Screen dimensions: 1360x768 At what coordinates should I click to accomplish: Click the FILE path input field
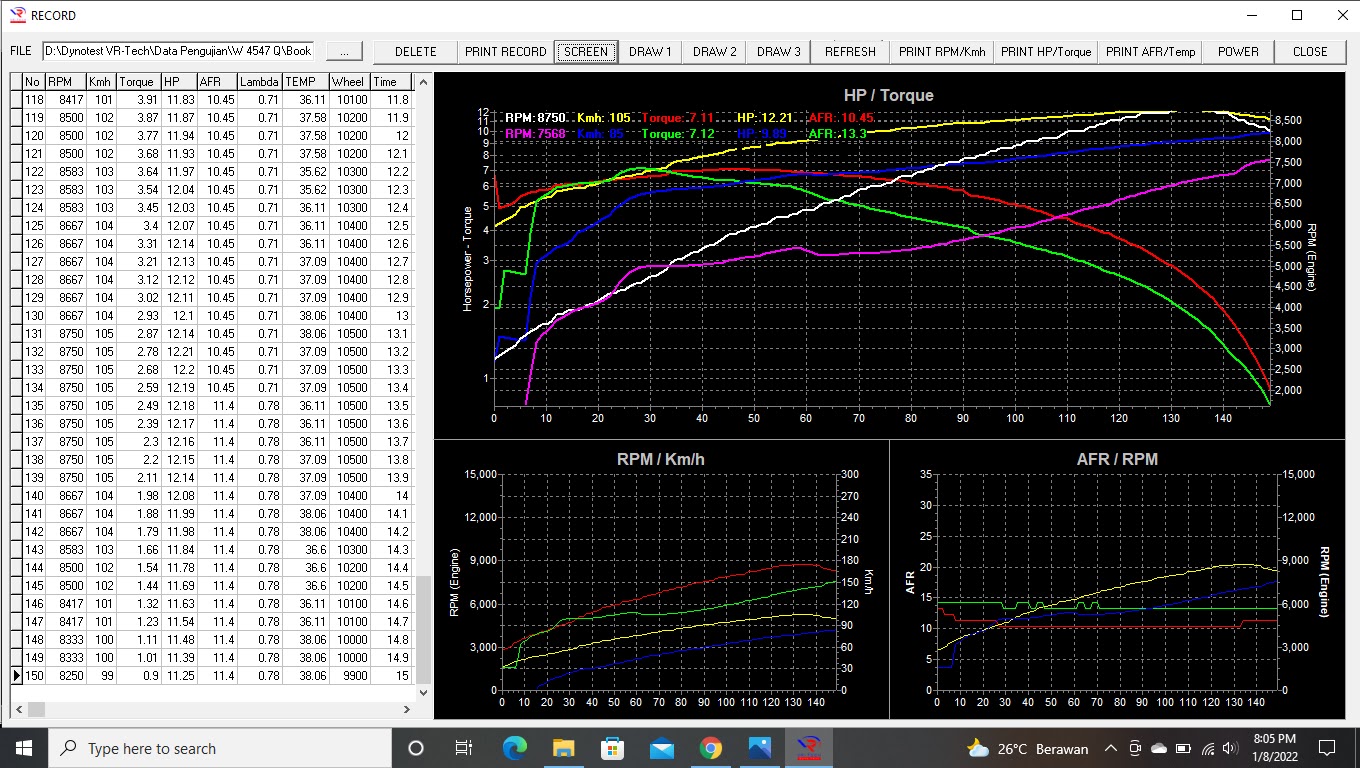[178, 51]
